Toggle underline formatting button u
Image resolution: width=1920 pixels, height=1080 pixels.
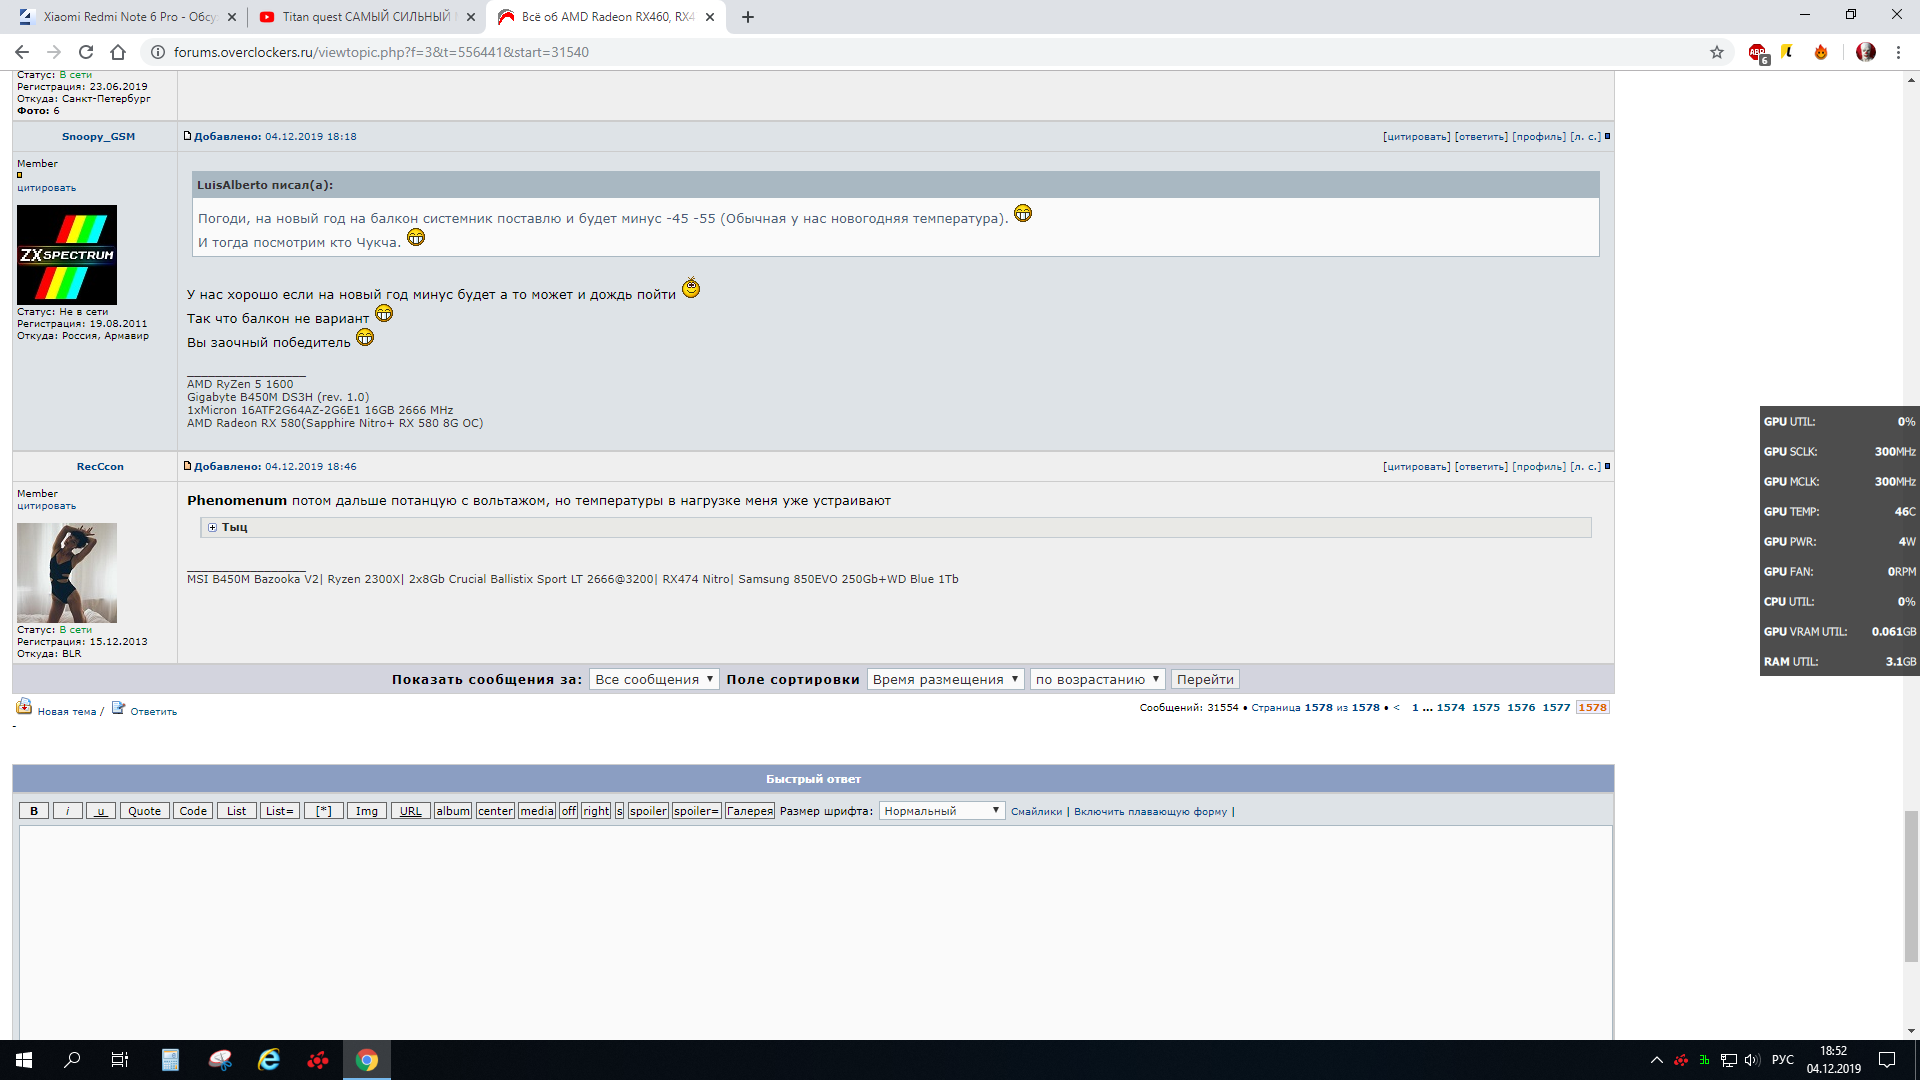(101, 811)
